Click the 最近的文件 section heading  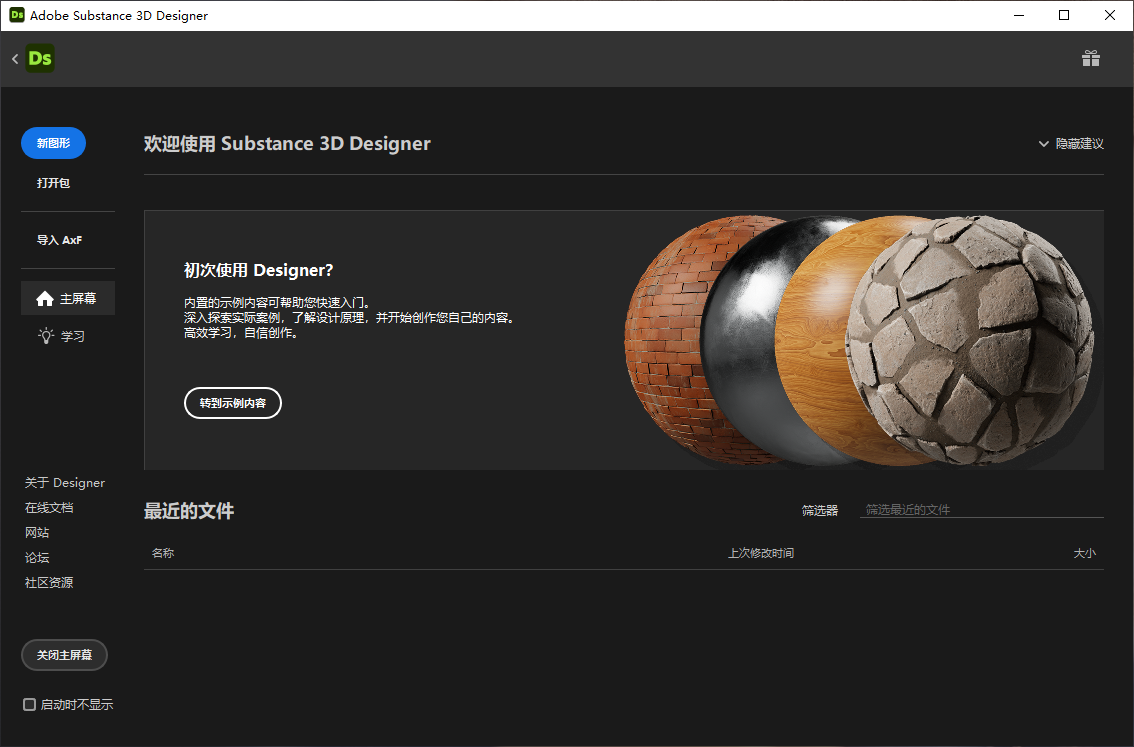tap(189, 511)
